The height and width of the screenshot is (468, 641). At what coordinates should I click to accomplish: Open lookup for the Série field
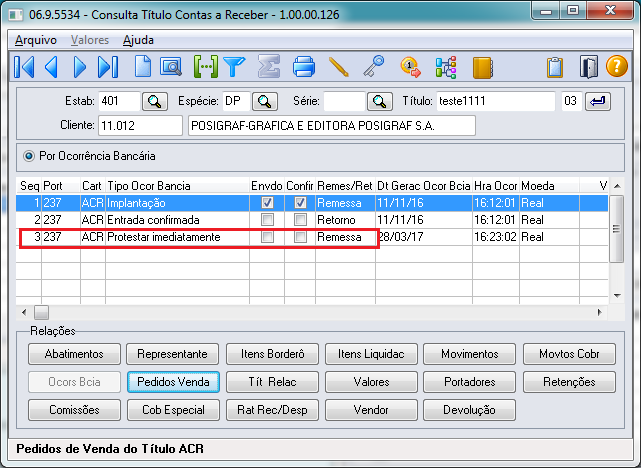tap(380, 101)
